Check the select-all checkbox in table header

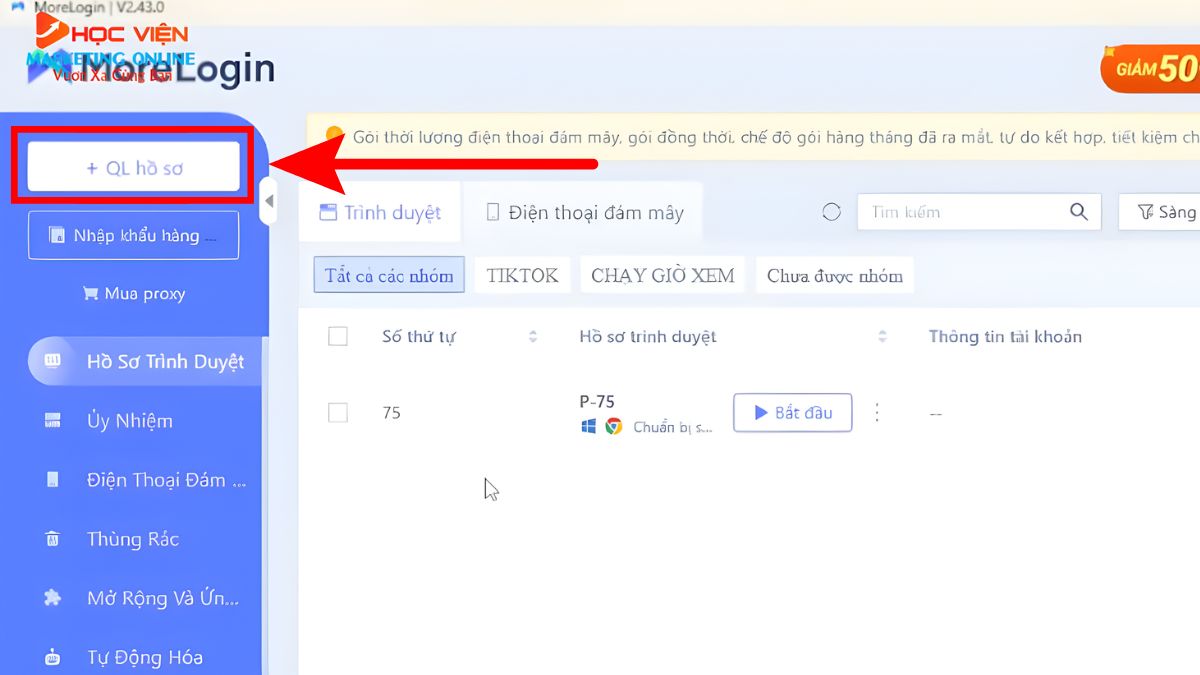point(337,336)
